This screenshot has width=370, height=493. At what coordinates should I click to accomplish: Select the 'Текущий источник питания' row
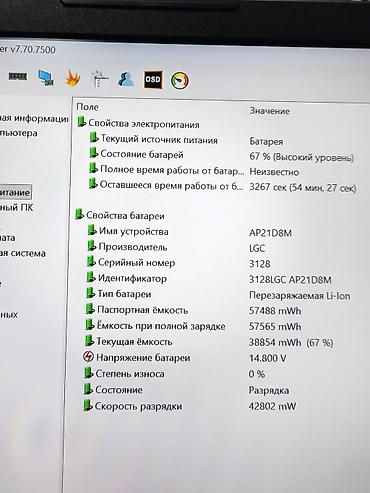tap(187, 139)
